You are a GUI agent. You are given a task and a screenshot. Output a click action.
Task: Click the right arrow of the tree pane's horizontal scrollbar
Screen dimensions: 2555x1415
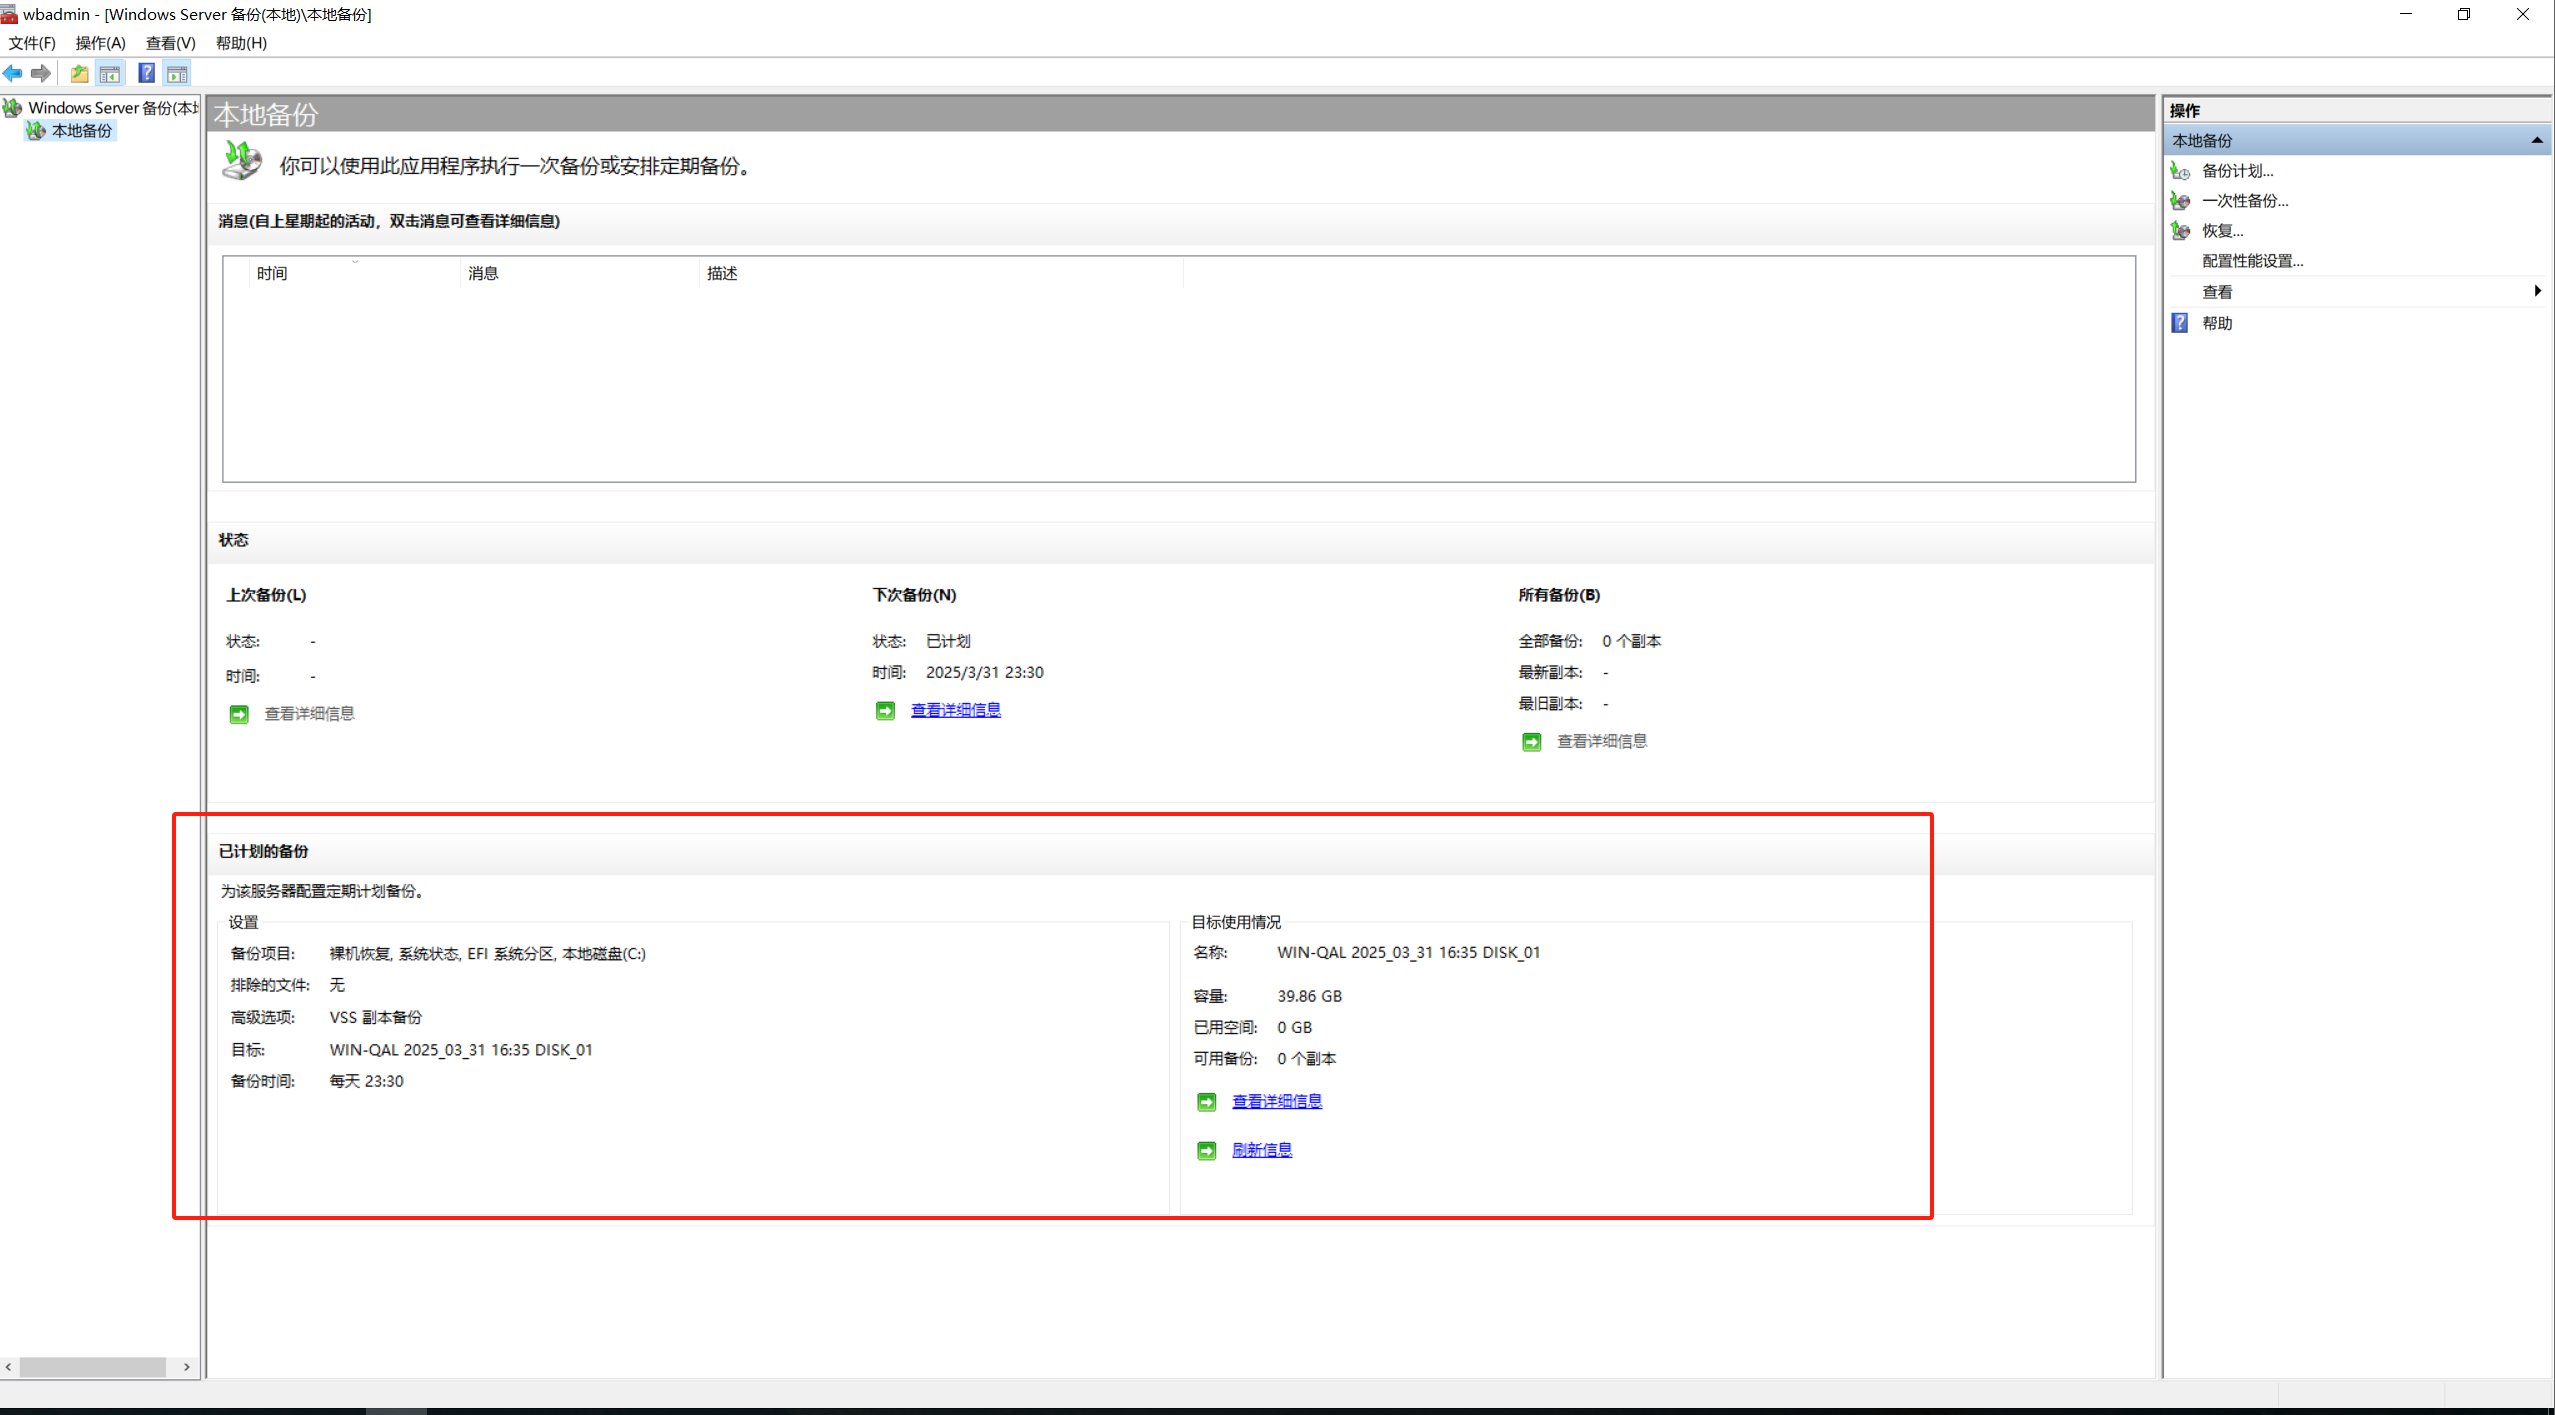tap(187, 1367)
